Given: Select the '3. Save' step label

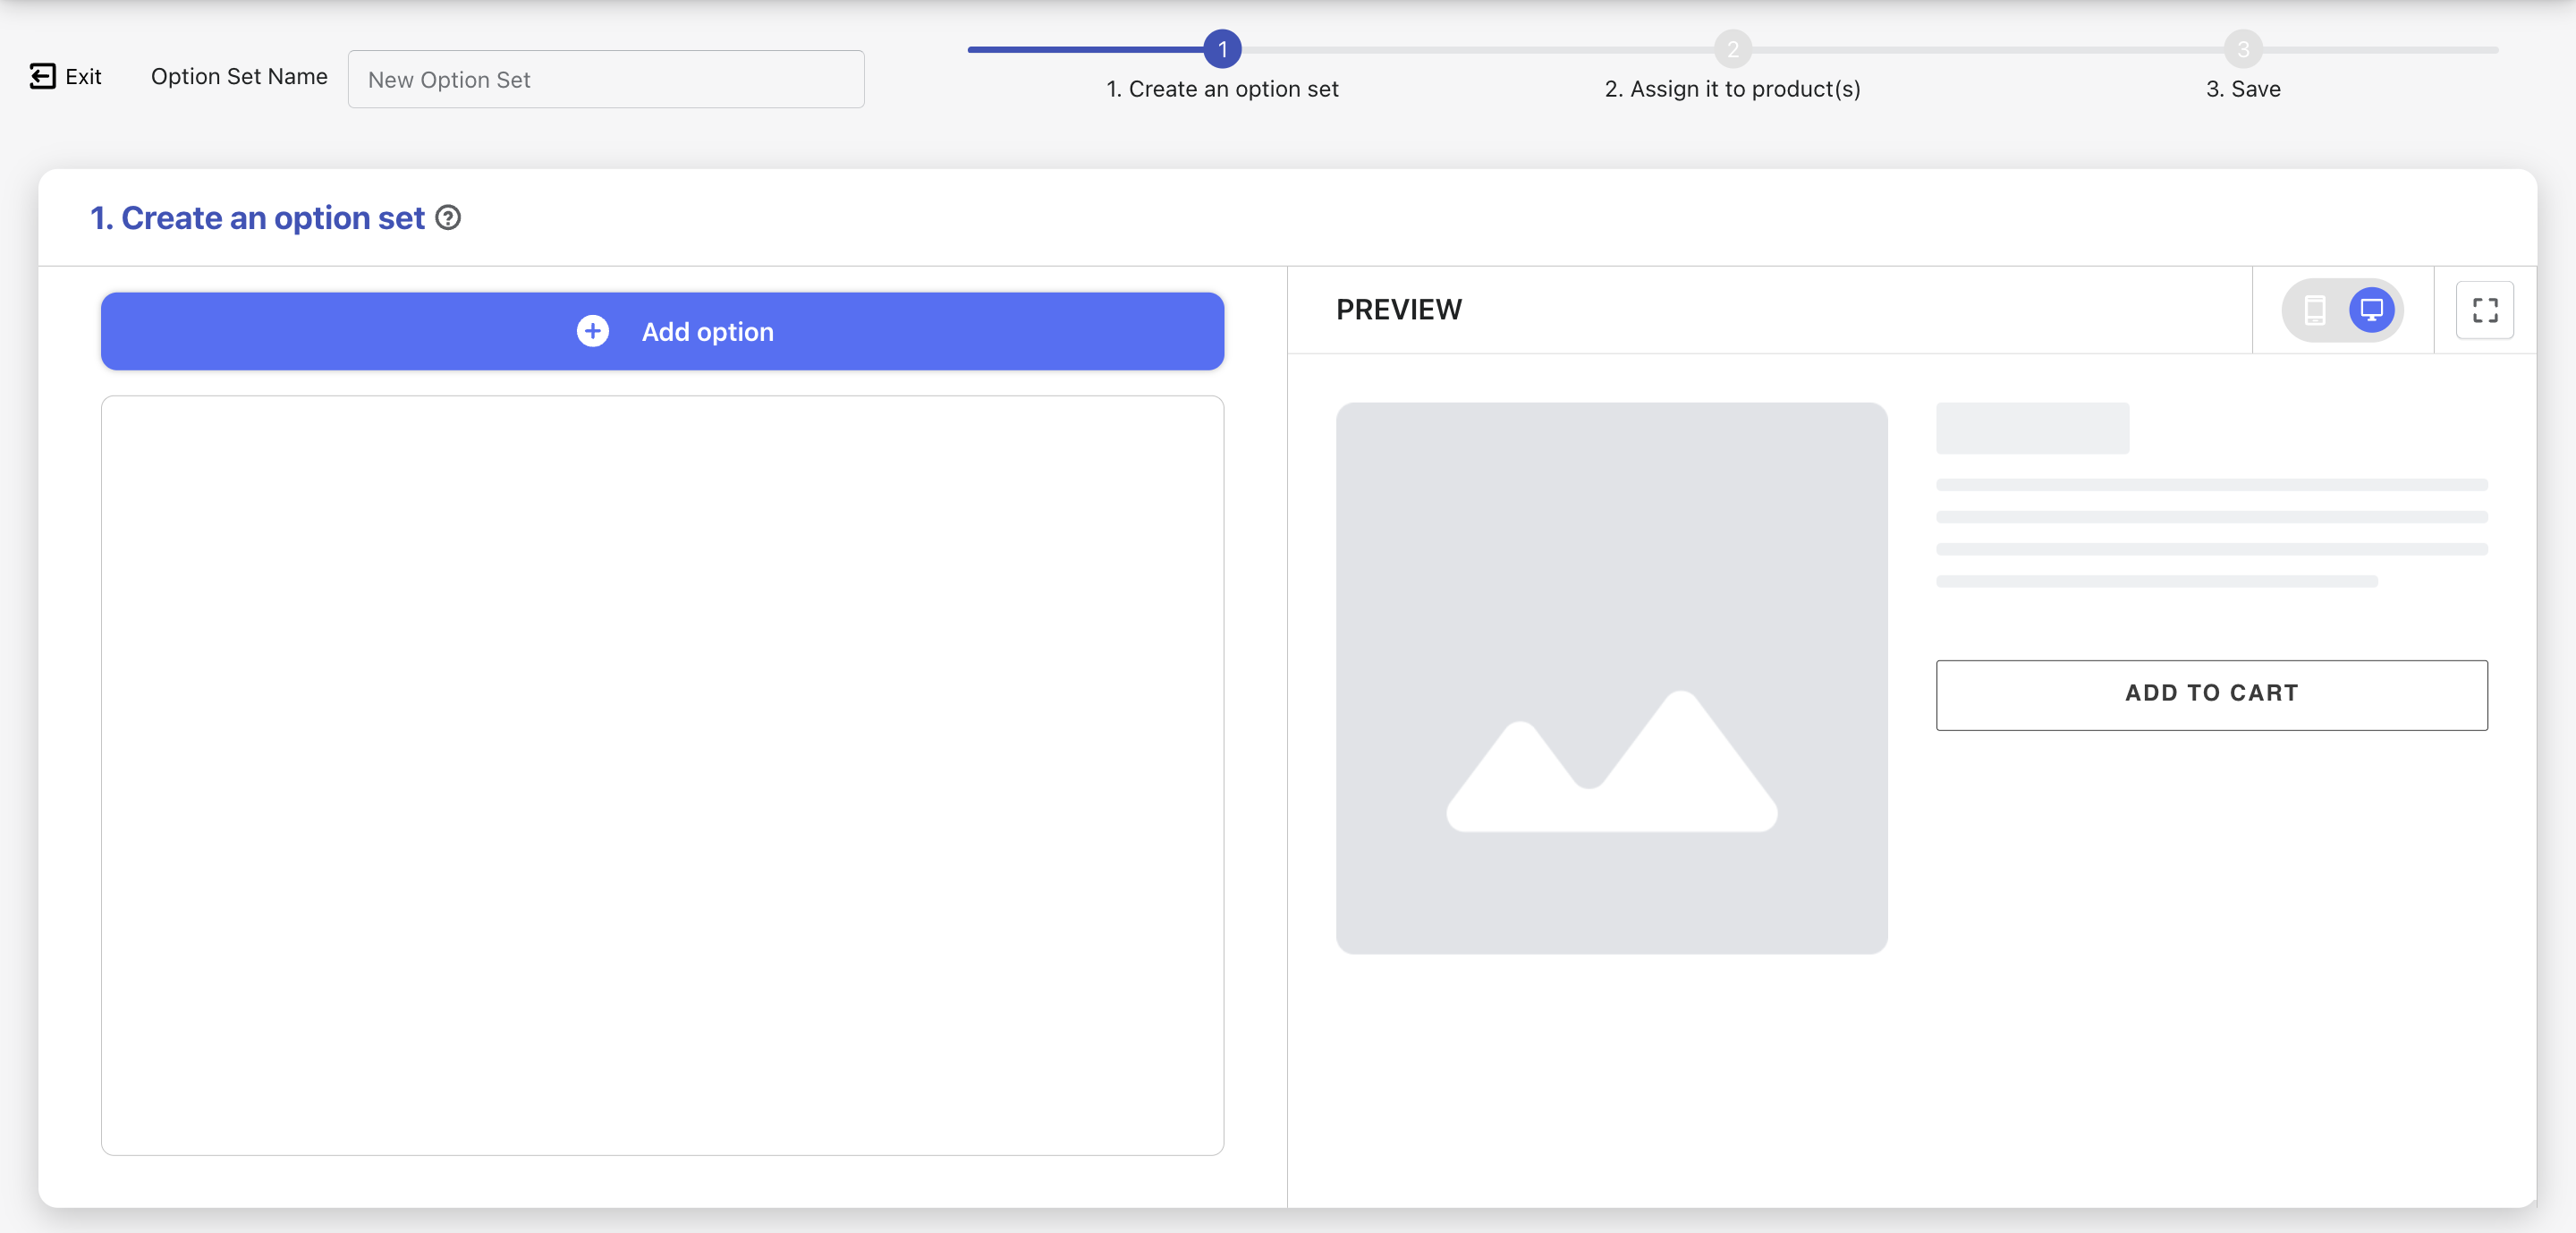Looking at the screenshot, I should [x=2243, y=89].
